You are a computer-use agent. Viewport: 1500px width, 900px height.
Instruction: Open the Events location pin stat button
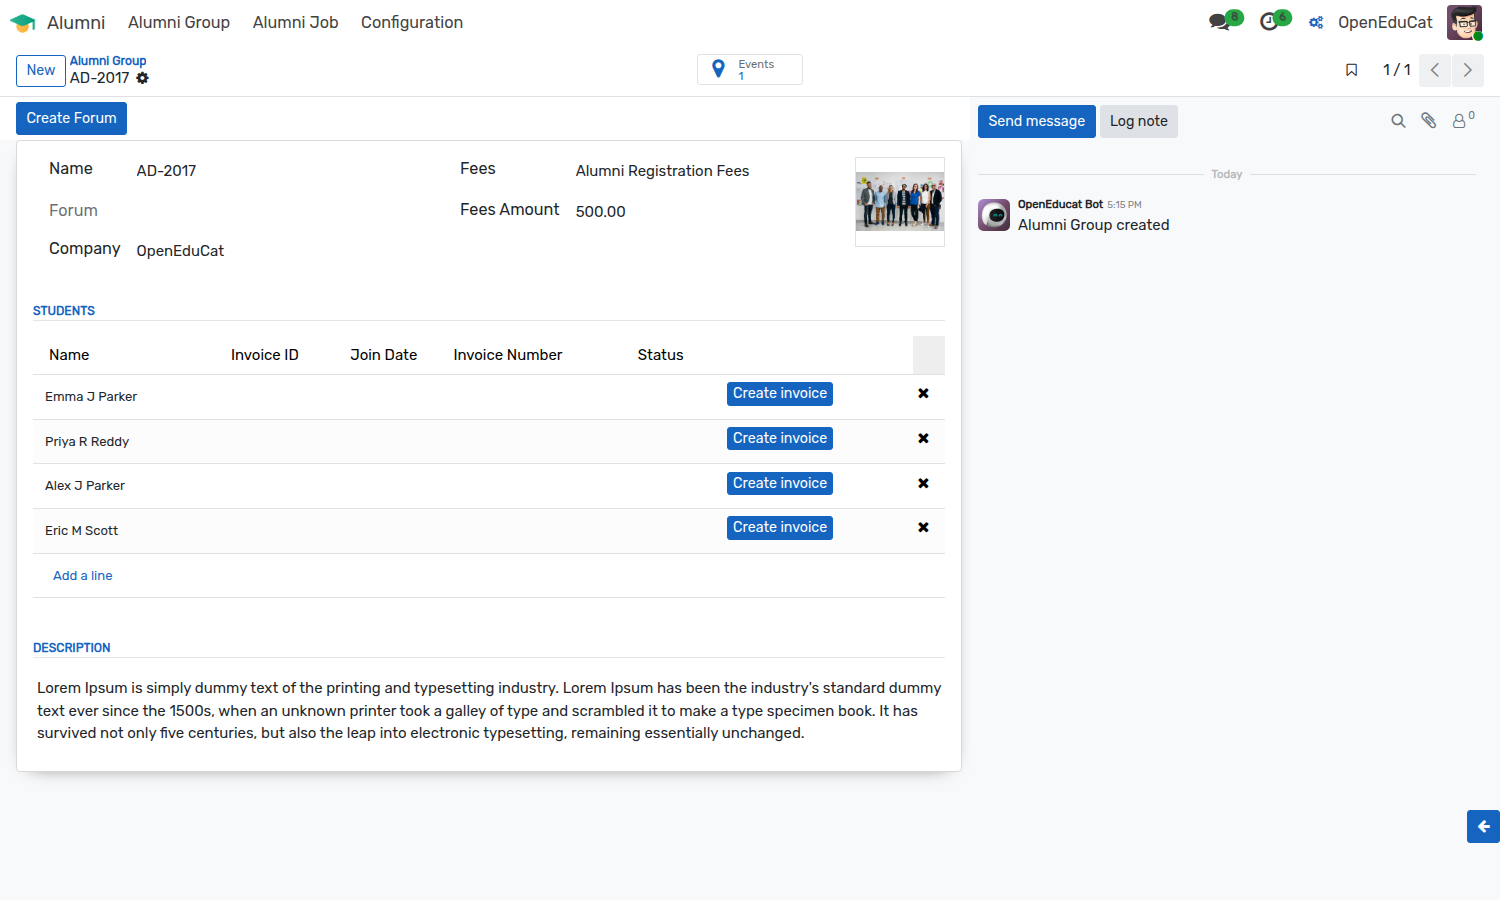pyautogui.click(x=750, y=70)
